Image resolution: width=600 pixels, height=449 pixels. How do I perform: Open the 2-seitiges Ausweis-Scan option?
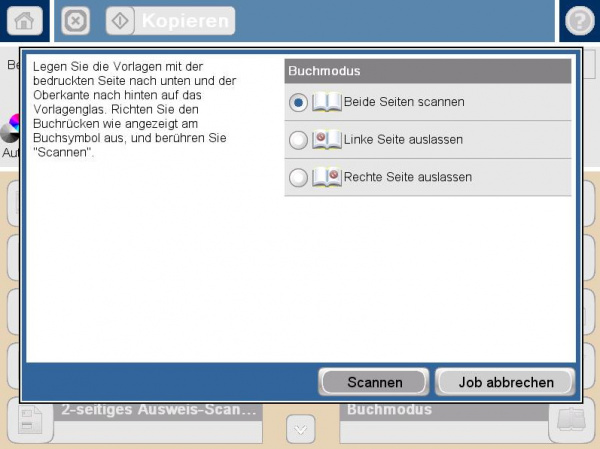158,423
